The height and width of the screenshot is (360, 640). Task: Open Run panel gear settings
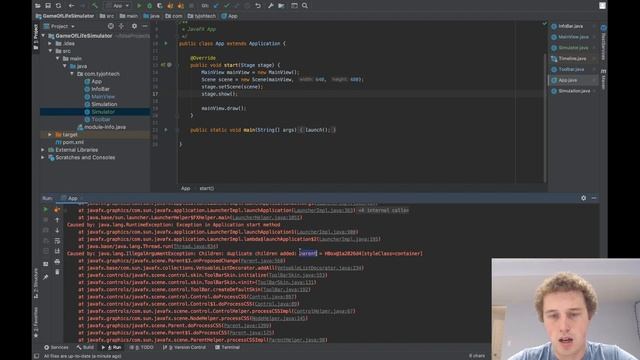click(583, 198)
